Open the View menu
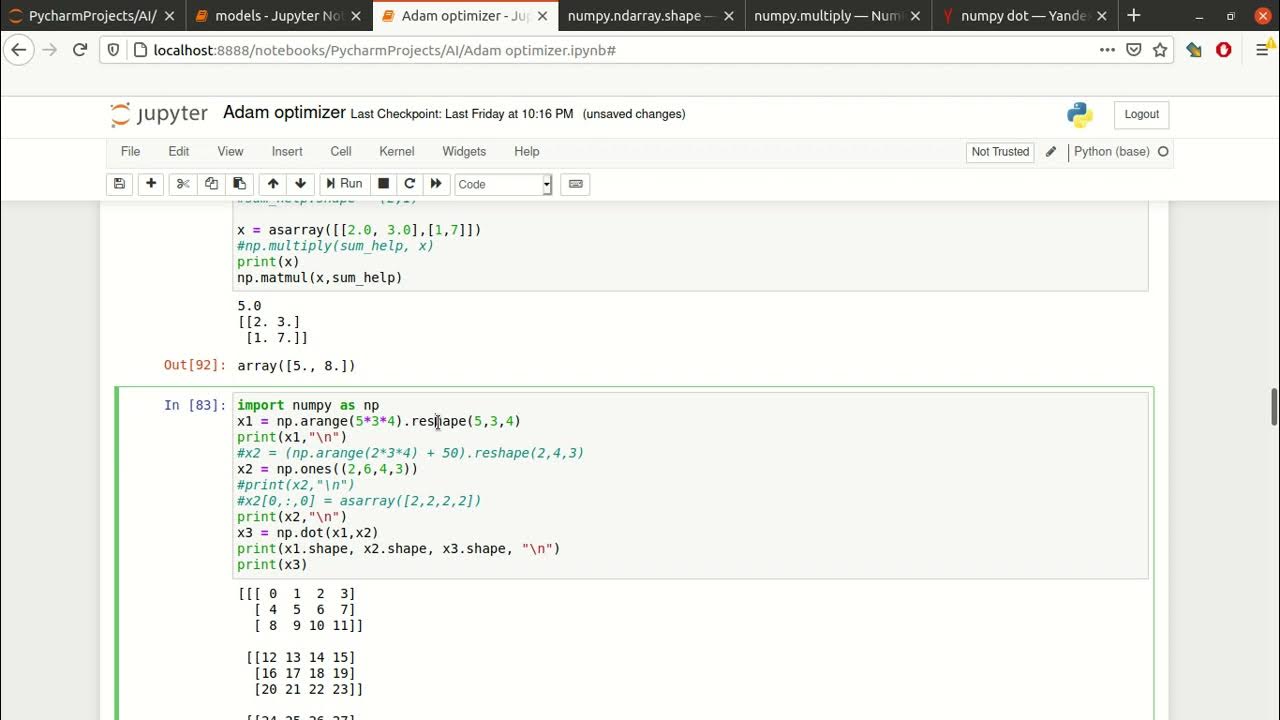The image size is (1280, 720). click(230, 152)
